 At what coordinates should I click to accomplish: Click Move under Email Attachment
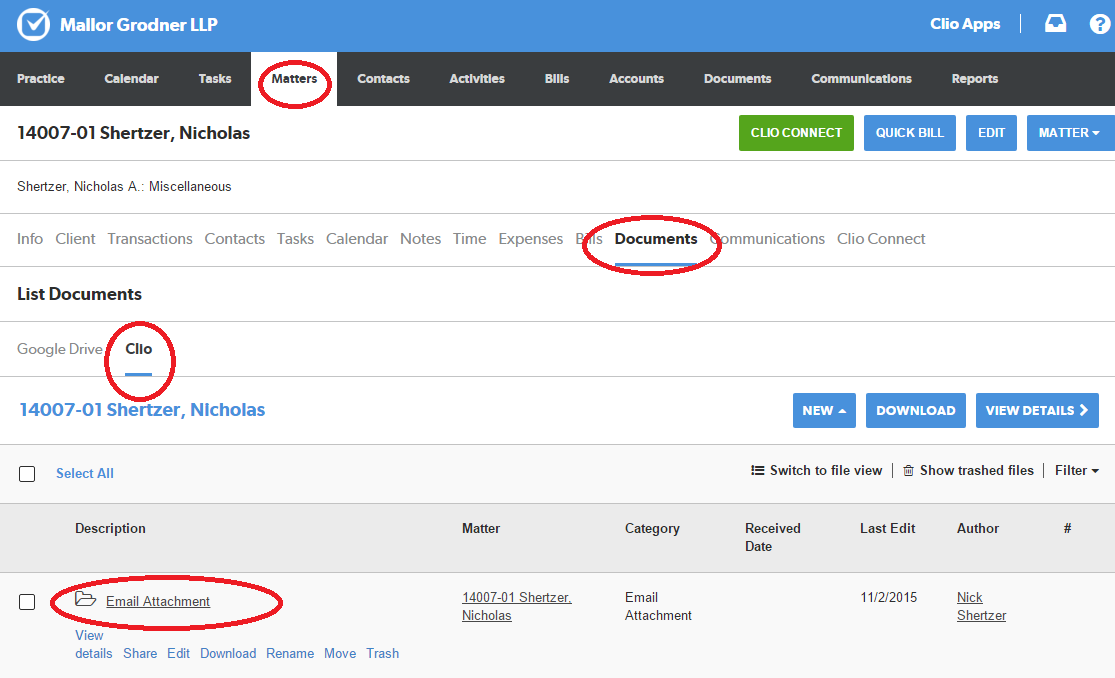[340, 654]
